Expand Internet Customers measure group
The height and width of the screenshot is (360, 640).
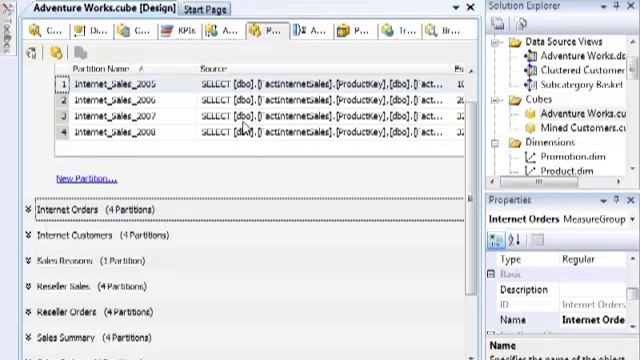tap(28, 235)
